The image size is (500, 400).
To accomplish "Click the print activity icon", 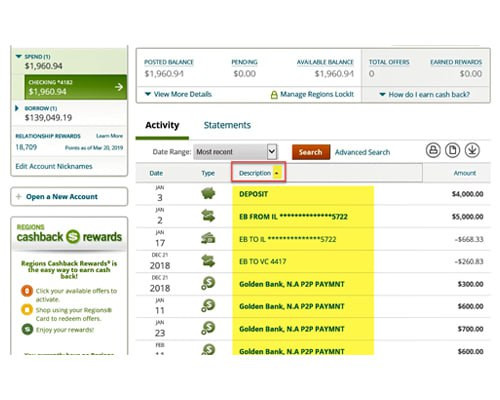I will pyautogui.click(x=433, y=150).
